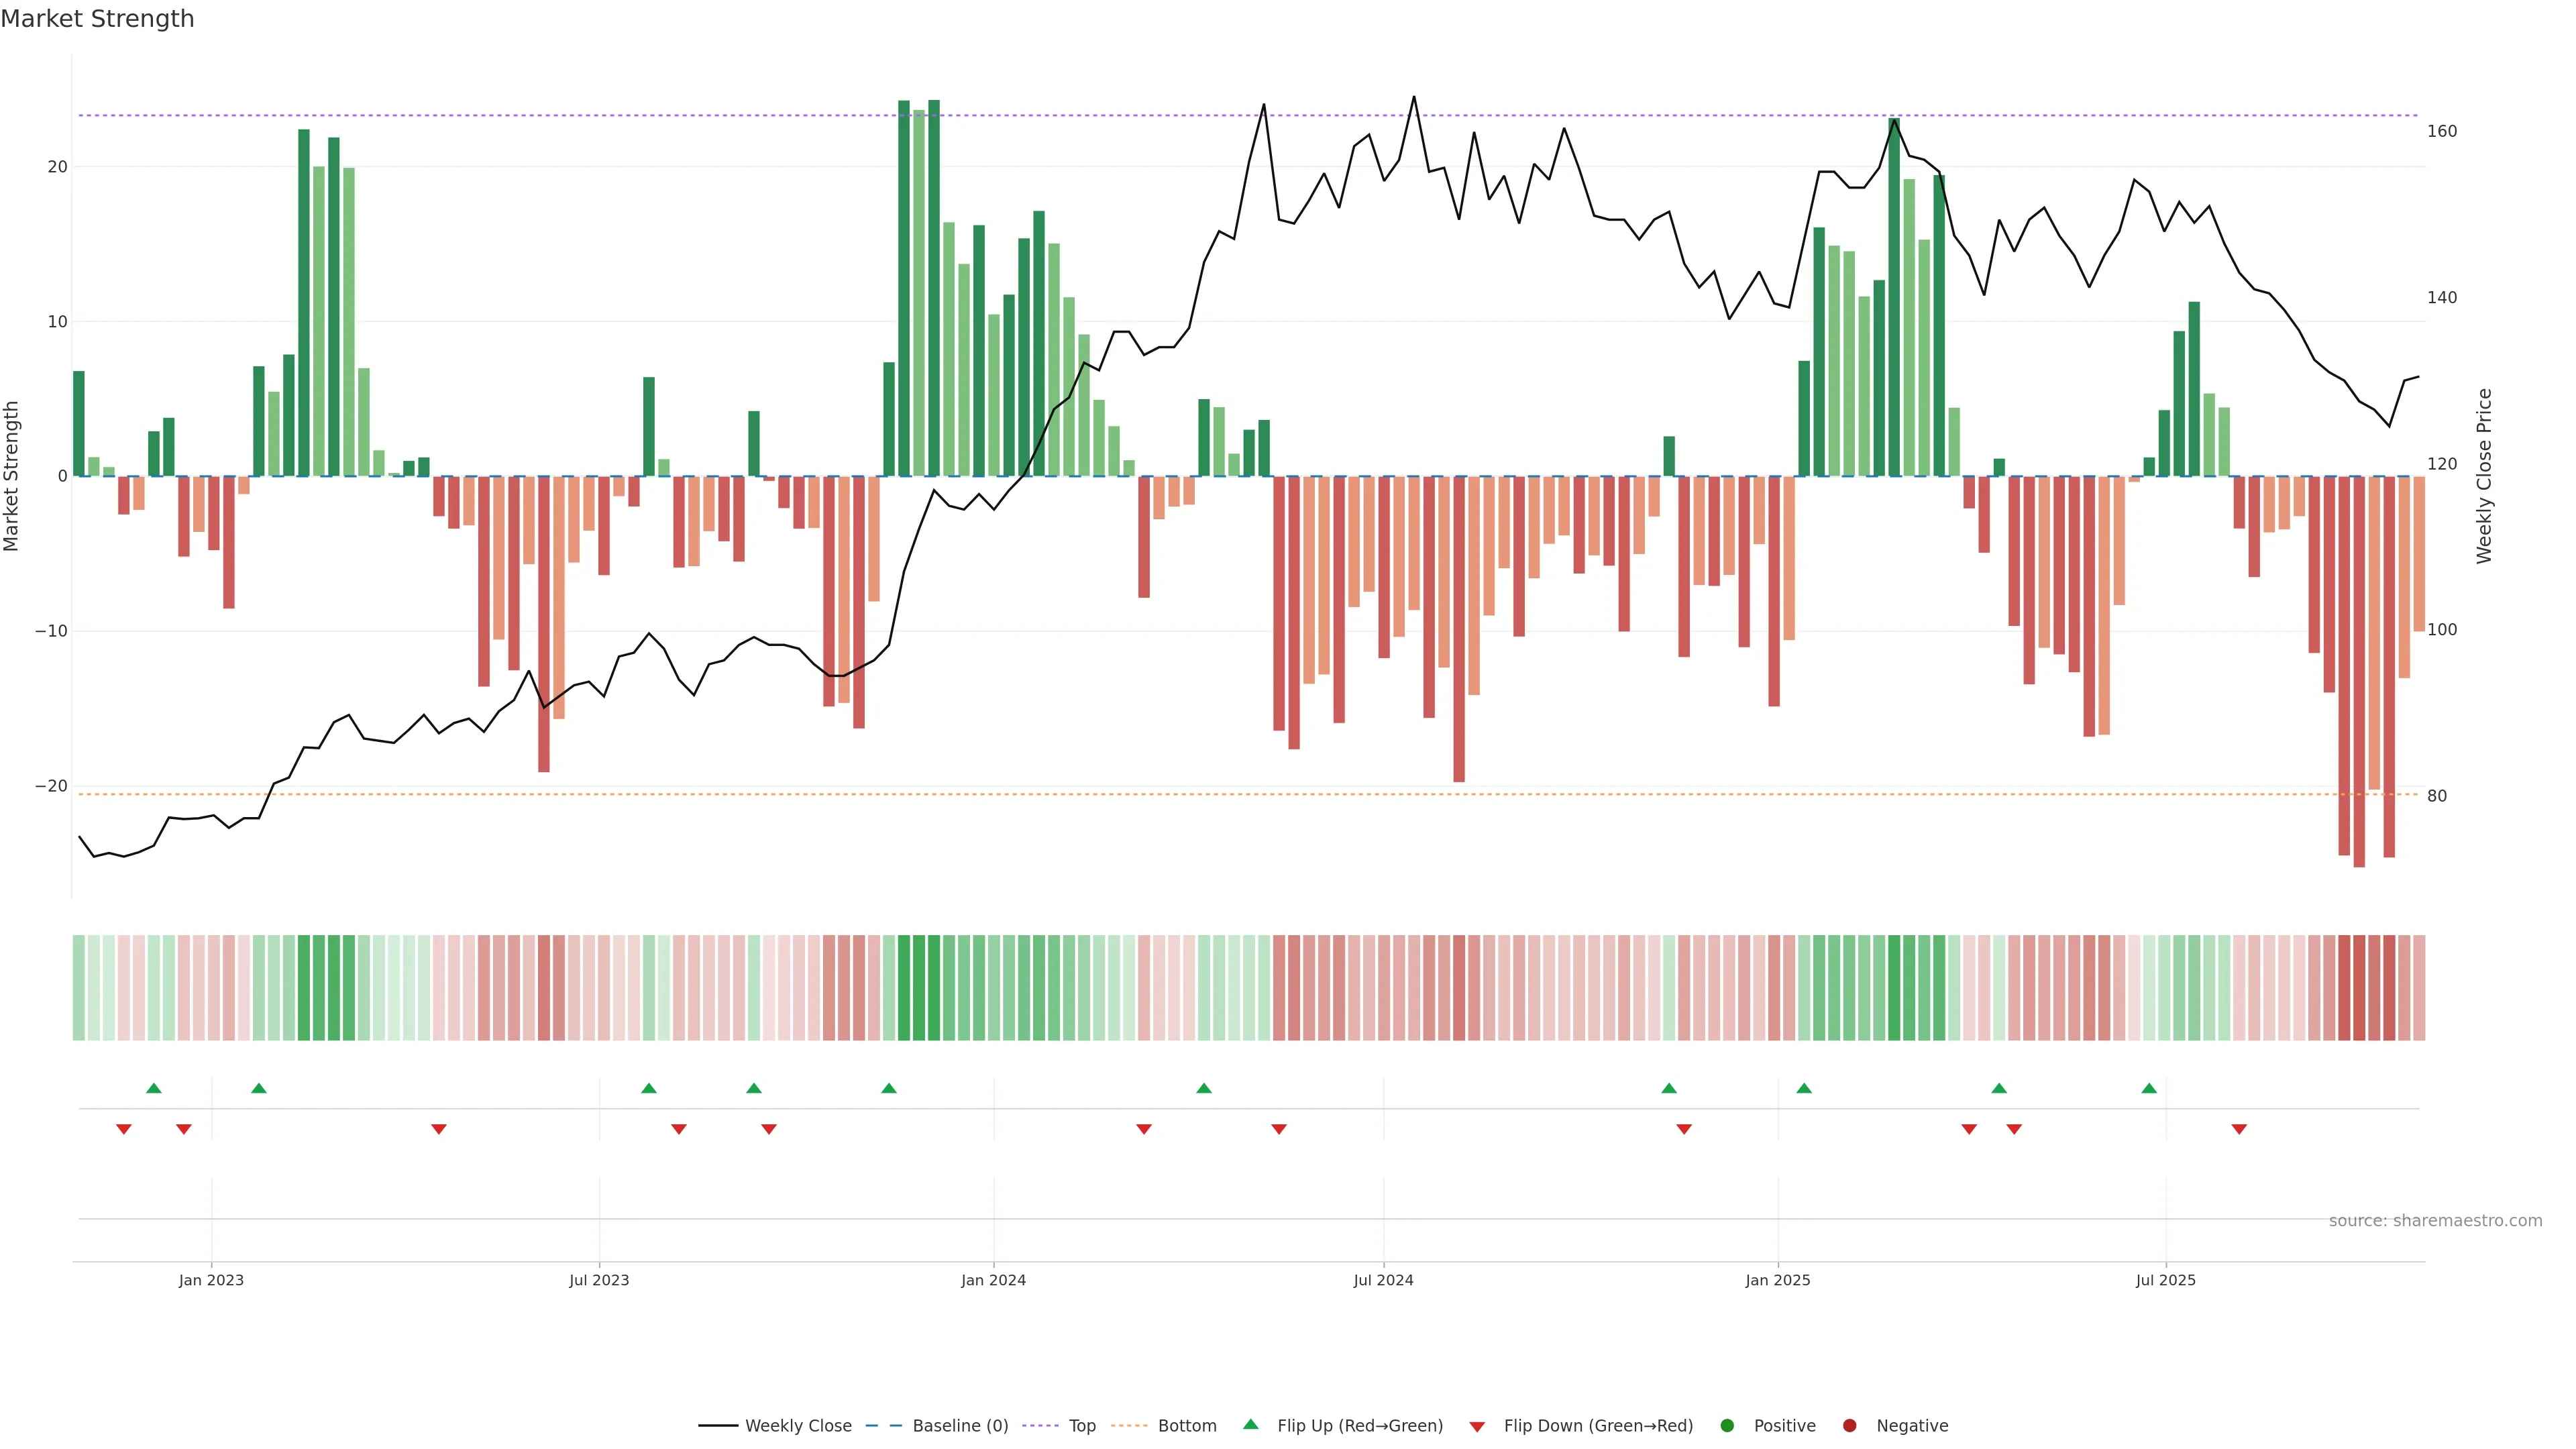The width and height of the screenshot is (2576, 1449).
Task: Toggle the Top dotted line legend entry
Action: (x=1082, y=1426)
